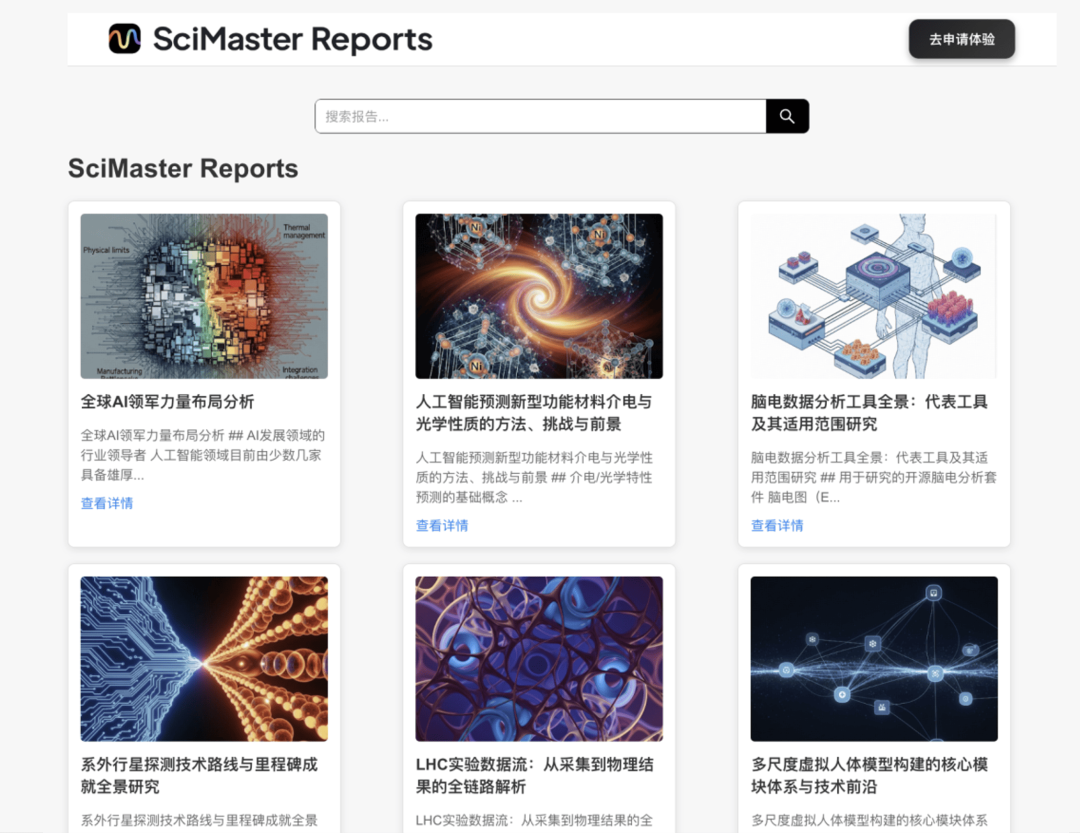
Task: Open galaxy spiral thumbnail of 人工智能预测新型功能材料 report
Action: tap(539, 296)
